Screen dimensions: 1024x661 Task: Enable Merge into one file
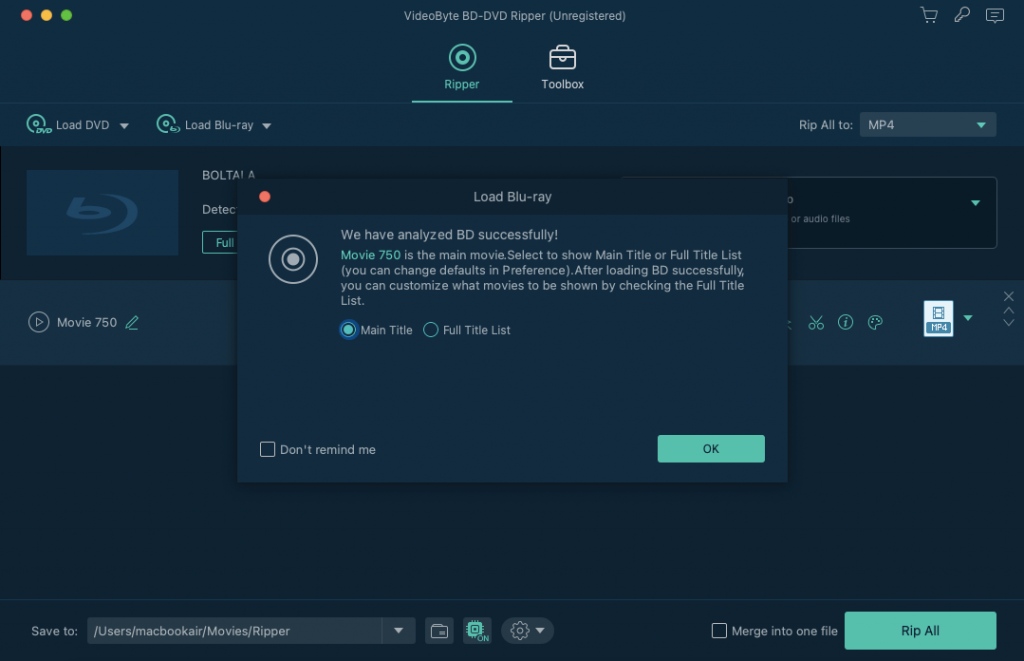(719, 631)
